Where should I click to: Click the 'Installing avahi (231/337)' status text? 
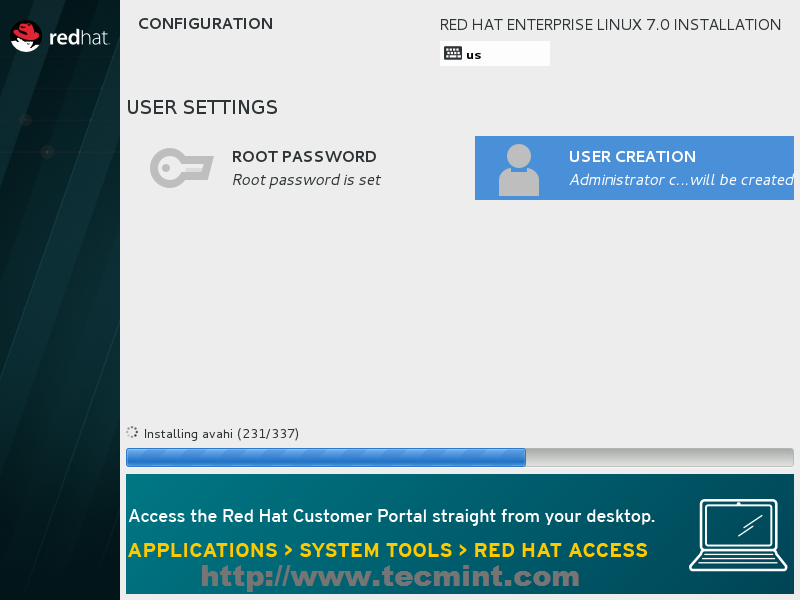click(221, 434)
